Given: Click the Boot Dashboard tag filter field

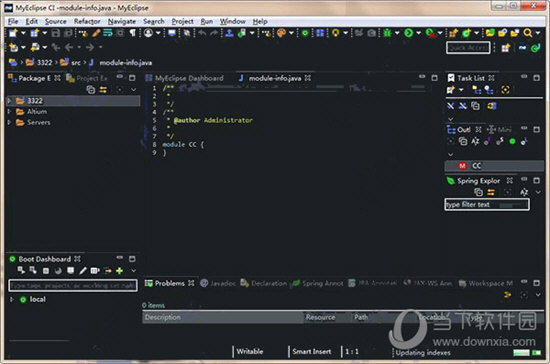Looking at the screenshot, I should pyautogui.click(x=73, y=285).
